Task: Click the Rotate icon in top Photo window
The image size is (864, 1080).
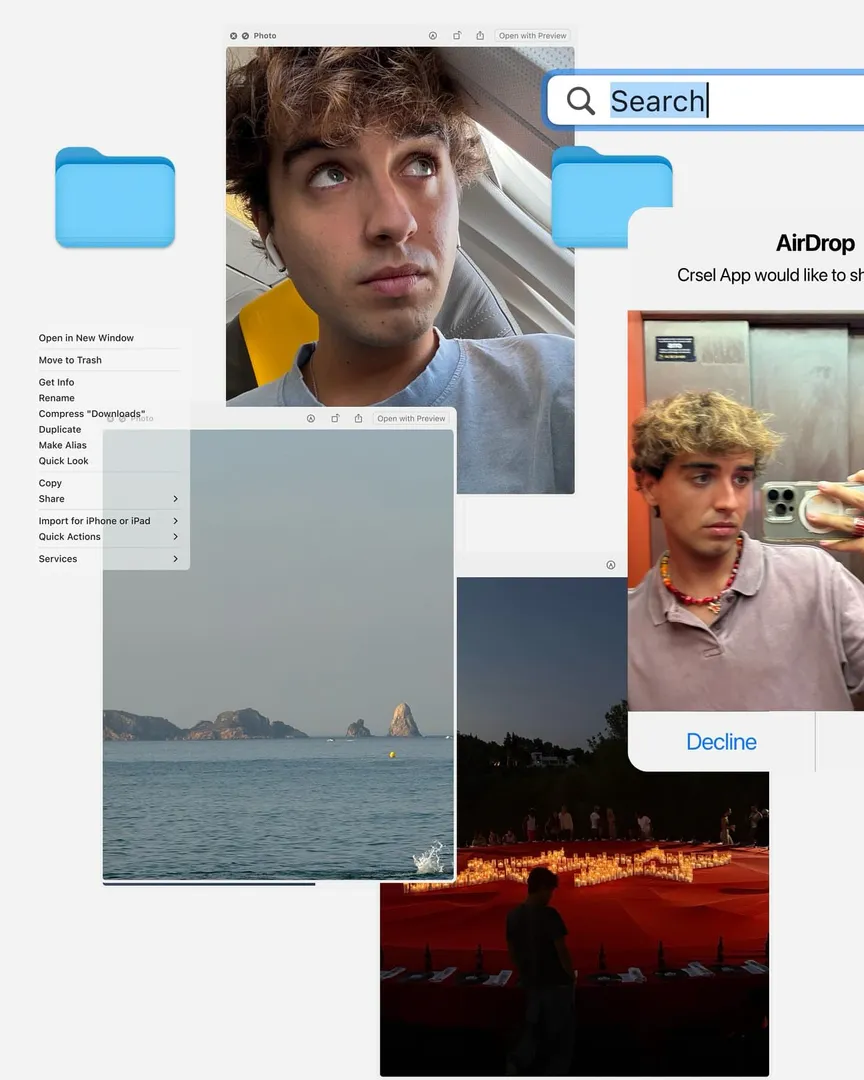Action: (x=457, y=35)
